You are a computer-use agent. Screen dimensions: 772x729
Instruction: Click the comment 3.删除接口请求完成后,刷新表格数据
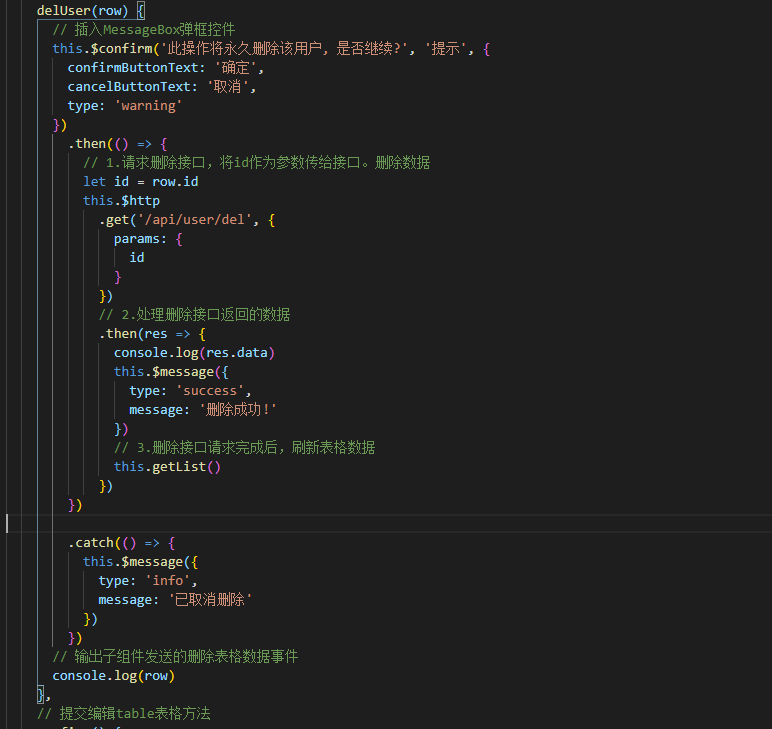(x=245, y=447)
